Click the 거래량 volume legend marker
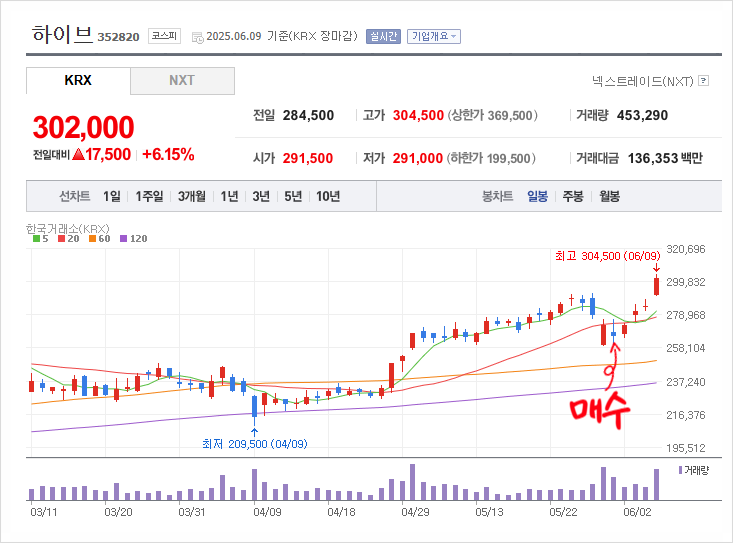Viewport: 733px width, 543px height. [x=681, y=470]
